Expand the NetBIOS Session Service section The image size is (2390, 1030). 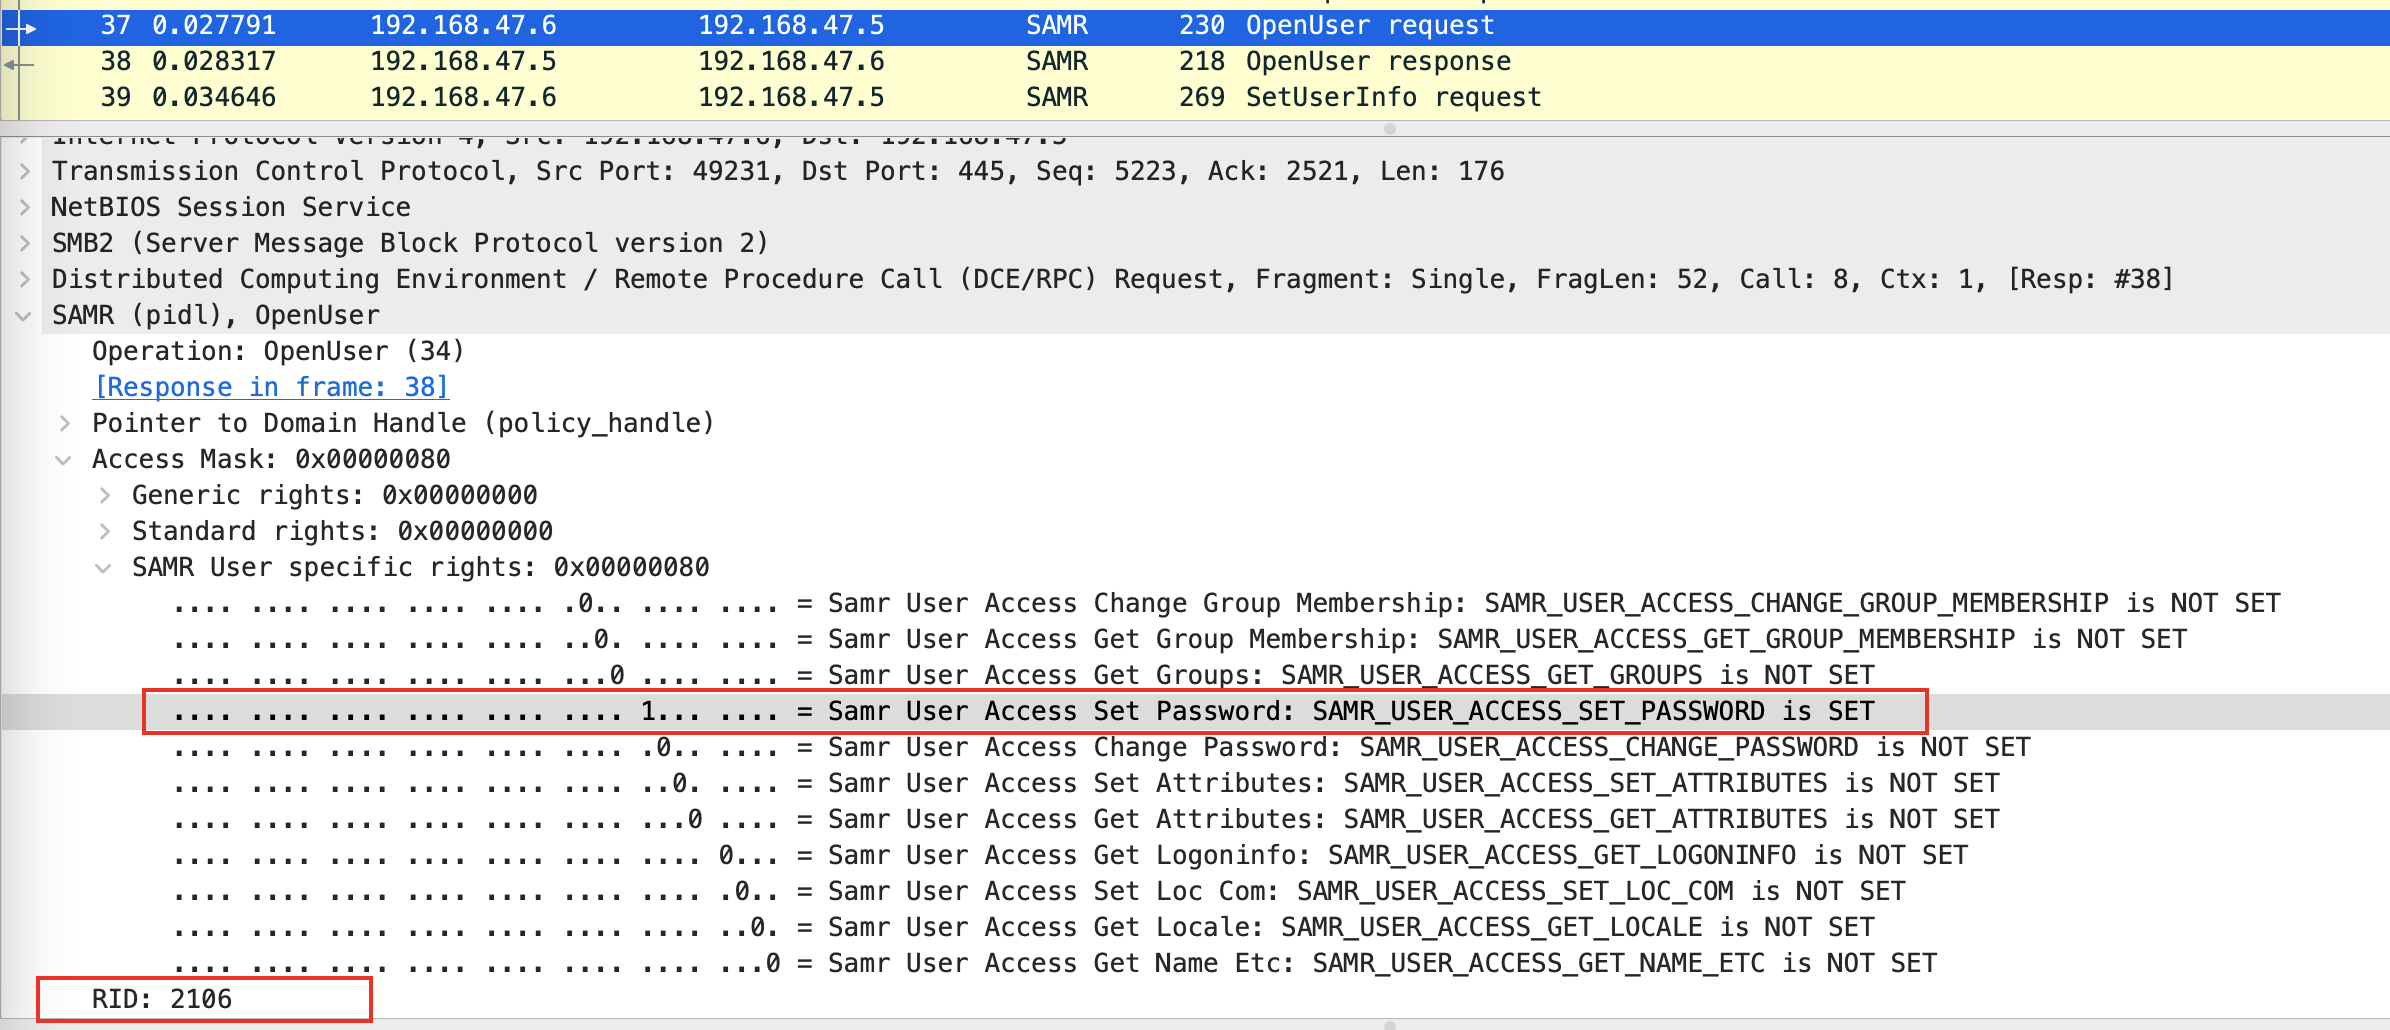(x=25, y=208)
